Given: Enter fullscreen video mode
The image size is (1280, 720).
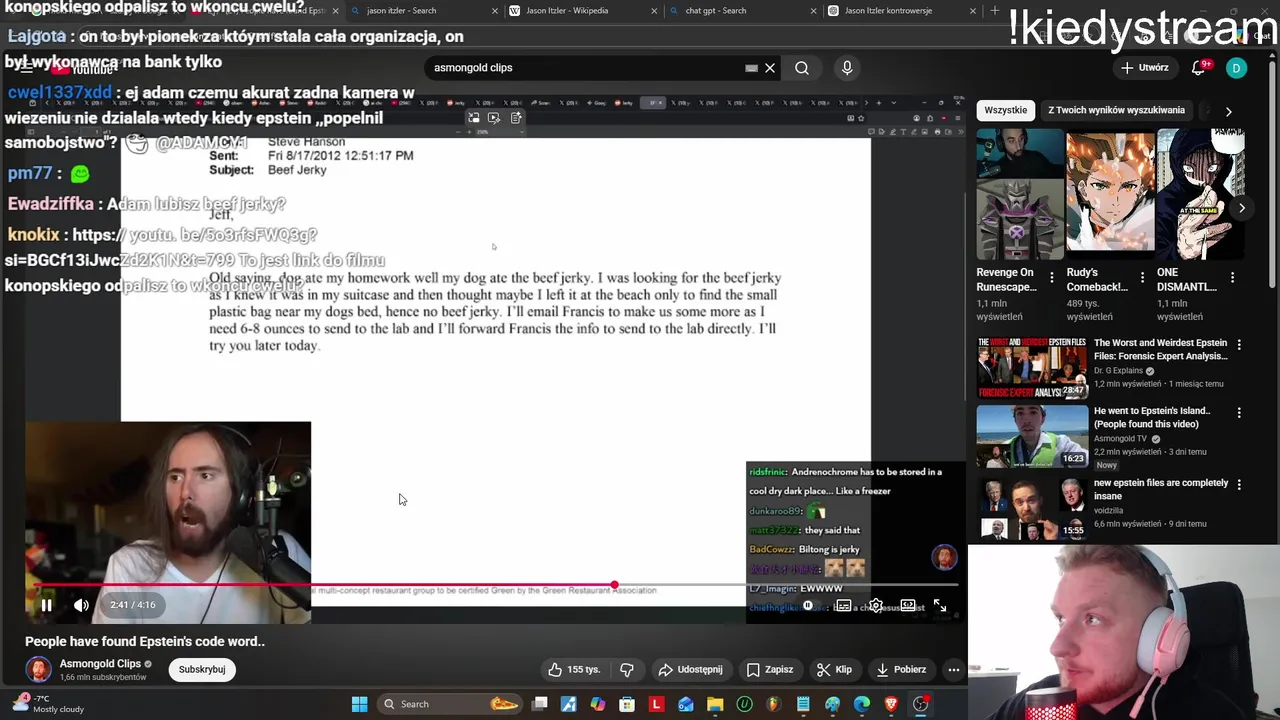Looking at the screenshot, I should coord(940,606).
